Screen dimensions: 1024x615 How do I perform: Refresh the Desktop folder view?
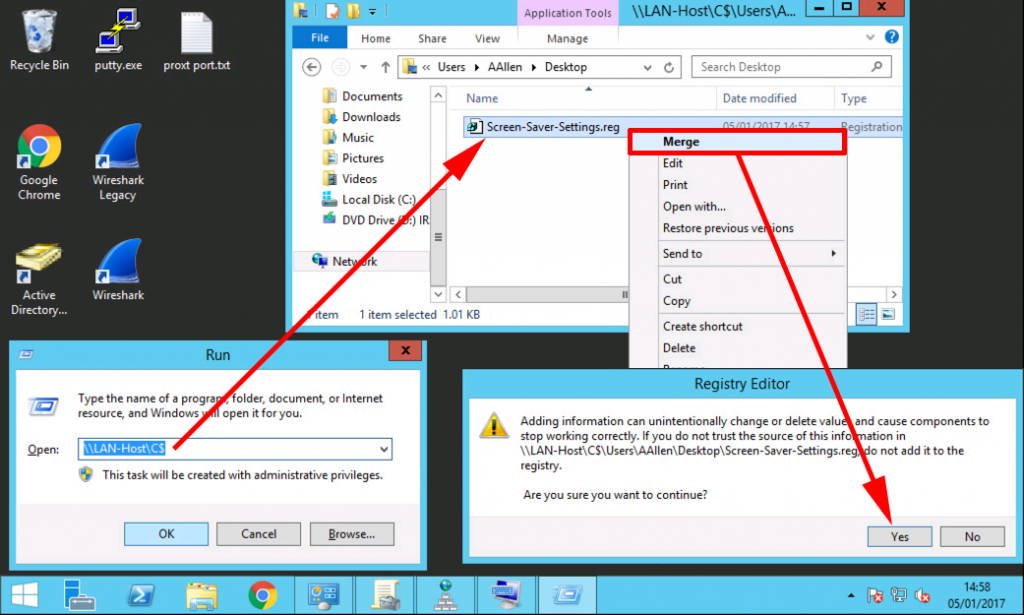pyautogui.click(x=667, y=66)
